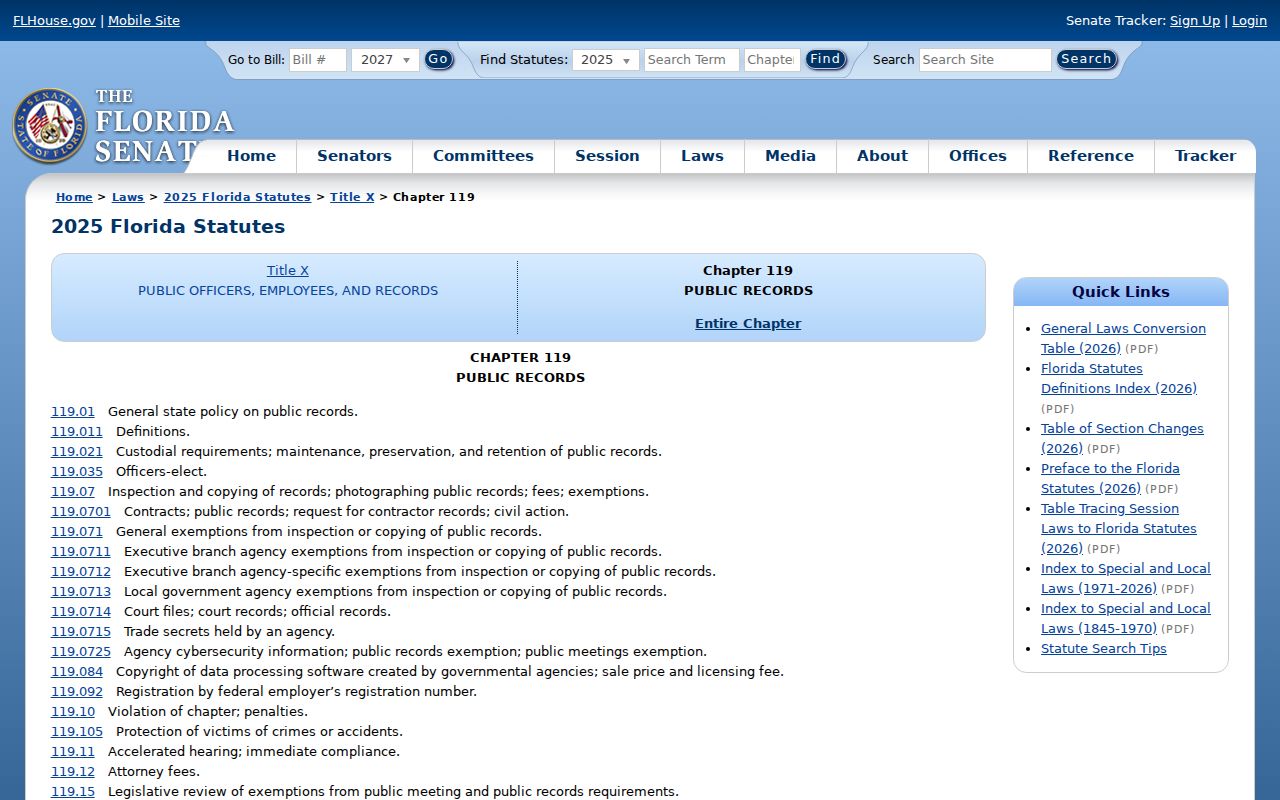Open the statutes year 2025 dropdown

pyautogui.click(x=606, y=60)
